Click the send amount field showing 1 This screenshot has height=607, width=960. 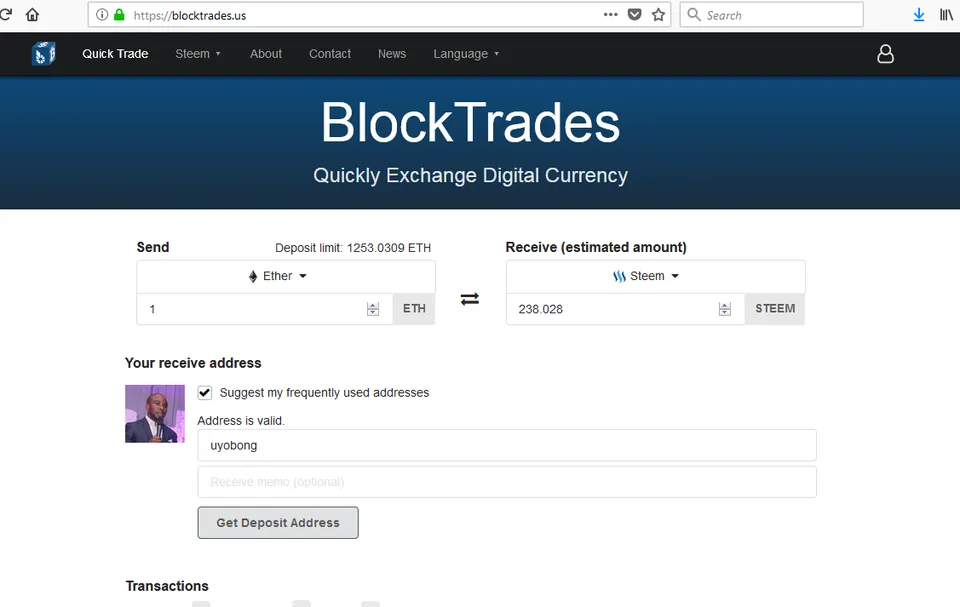[x=265, y=309]
